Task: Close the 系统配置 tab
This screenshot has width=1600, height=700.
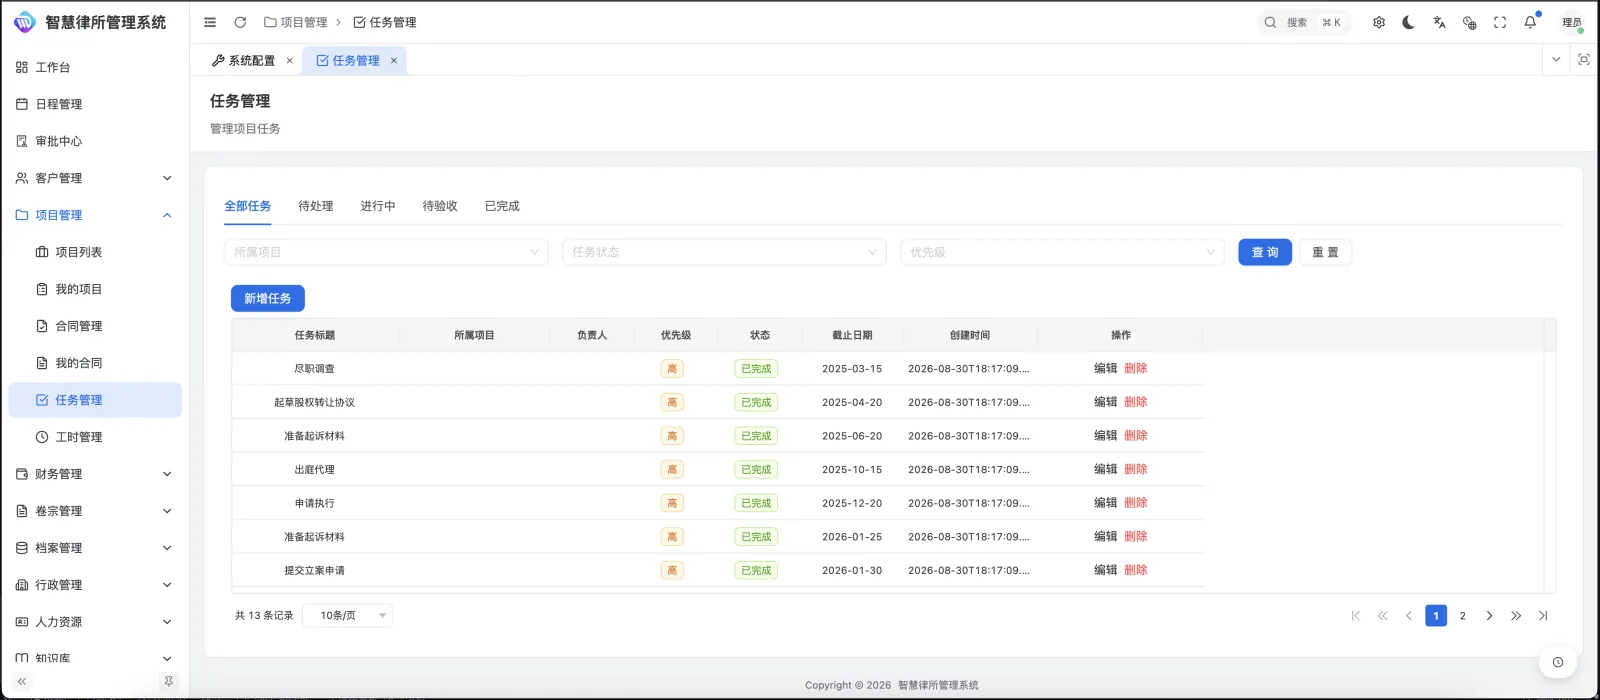Action: (290, 61)
